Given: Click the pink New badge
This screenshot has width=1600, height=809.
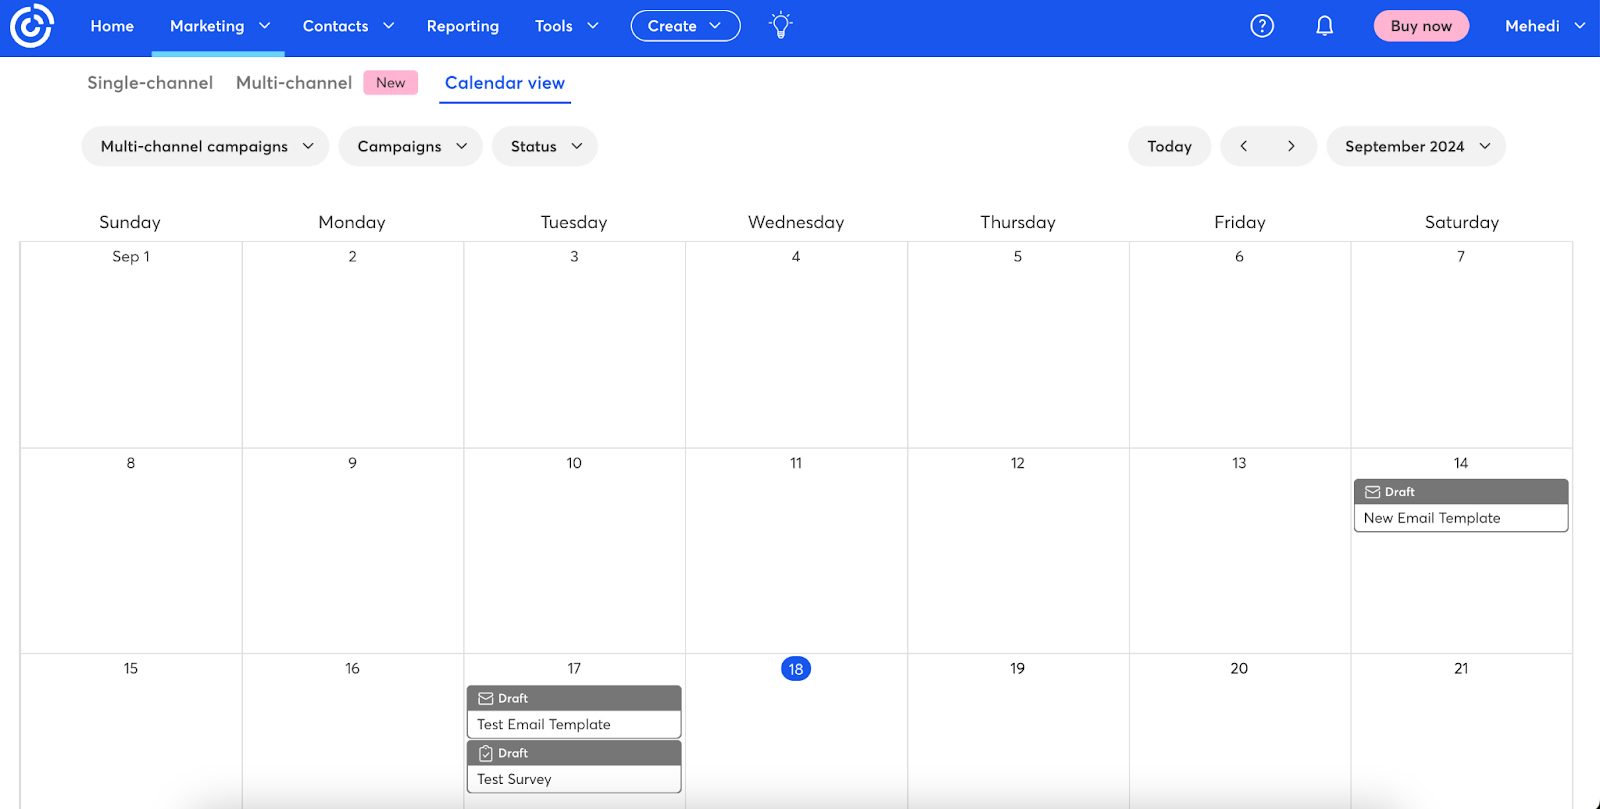Looking at the screenshot, I should [x=391, y=83].
